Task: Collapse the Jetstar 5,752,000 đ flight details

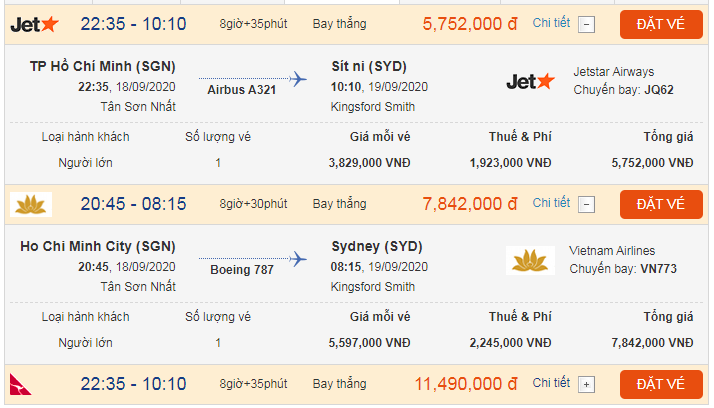Action: (x=587, y=24)
